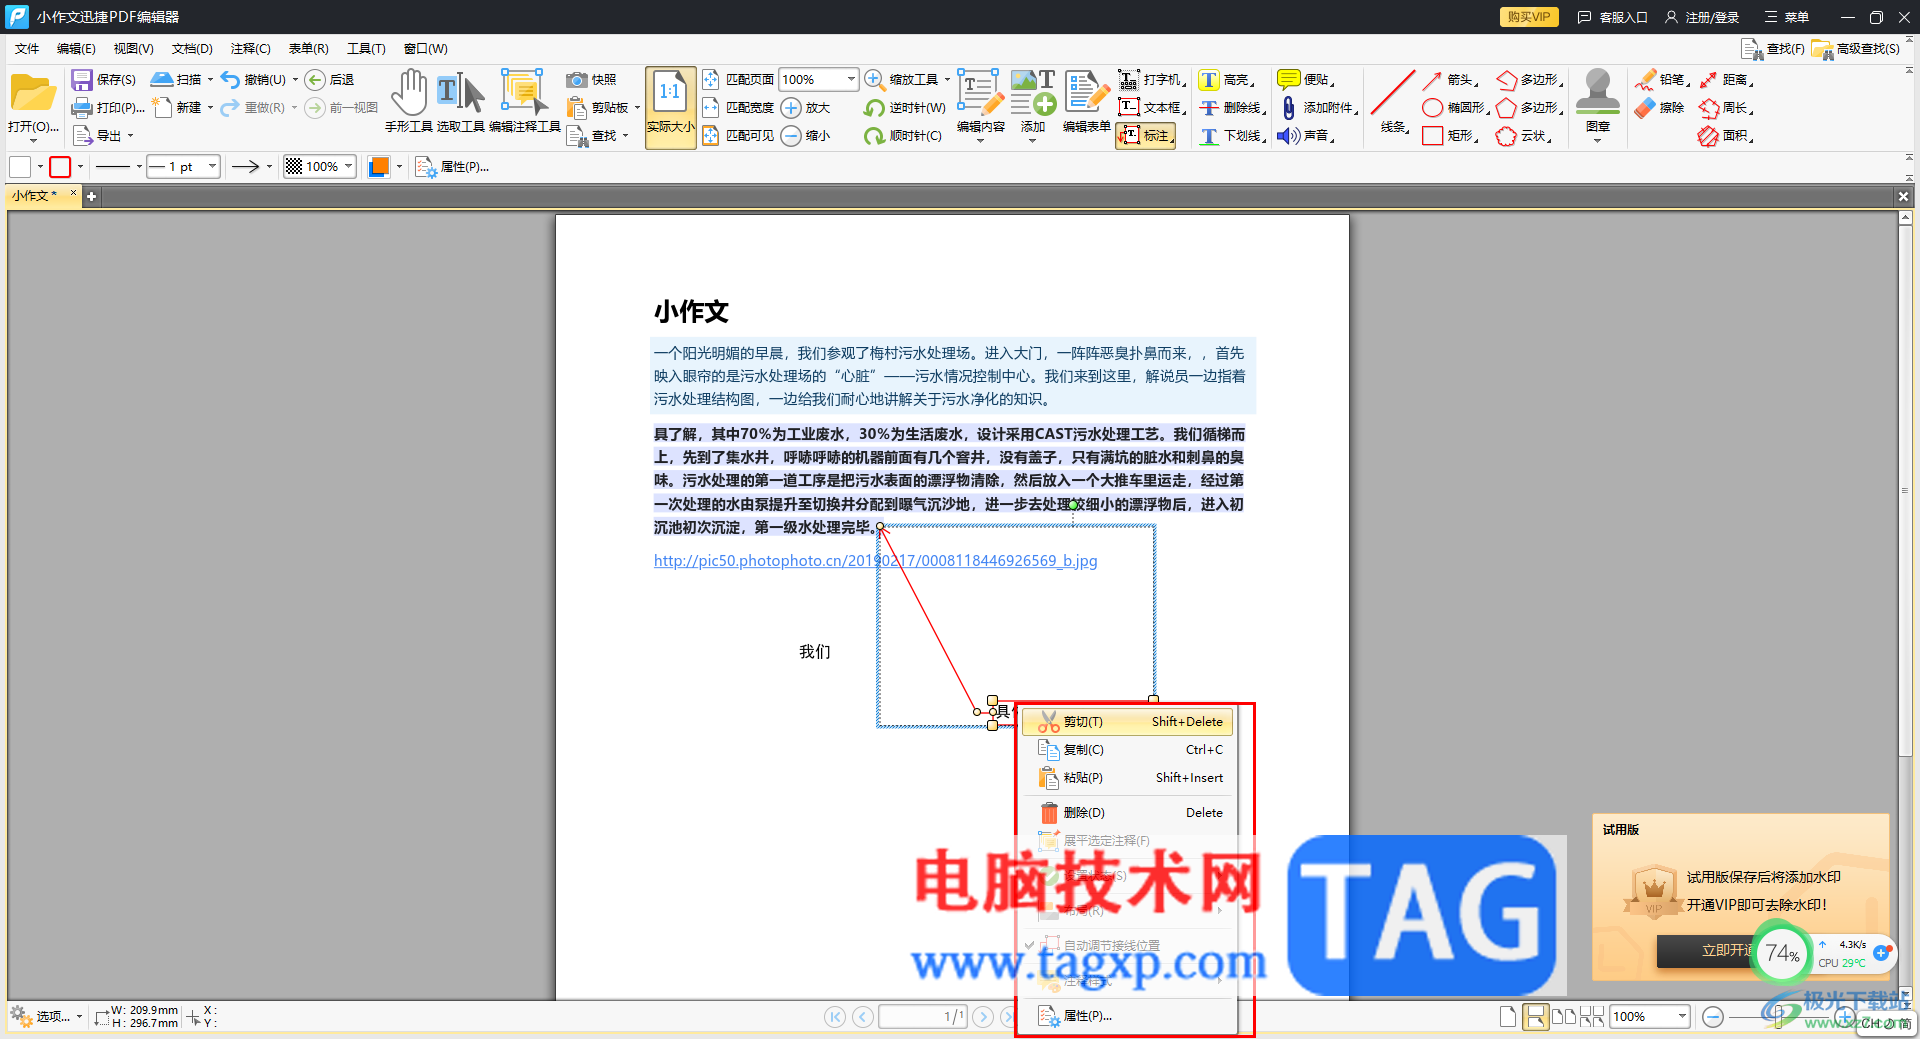
Task: Switch to continuous page layout in status bar
Action: 1535,1017
